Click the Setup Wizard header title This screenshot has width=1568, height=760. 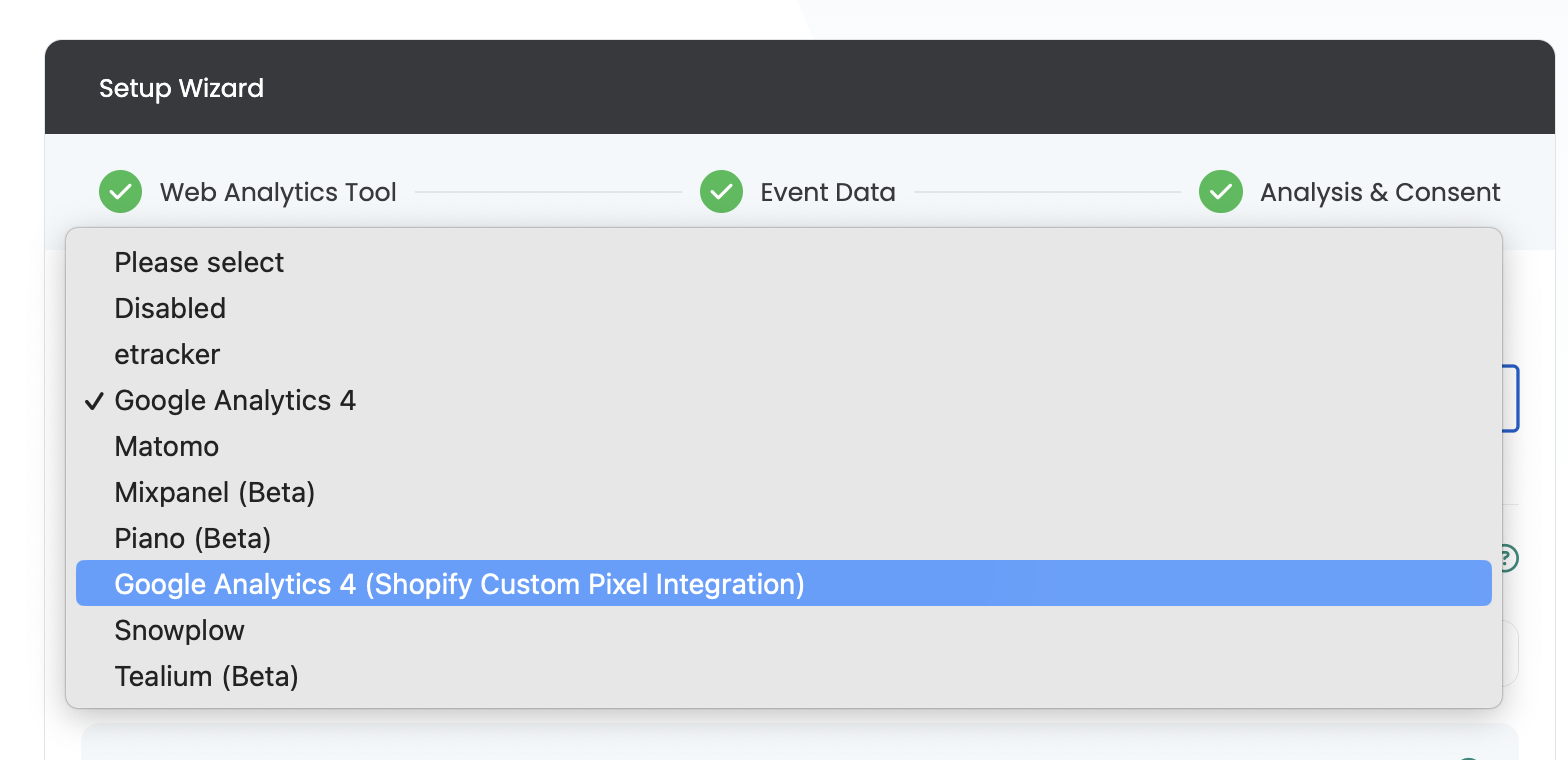pos(181,88)
